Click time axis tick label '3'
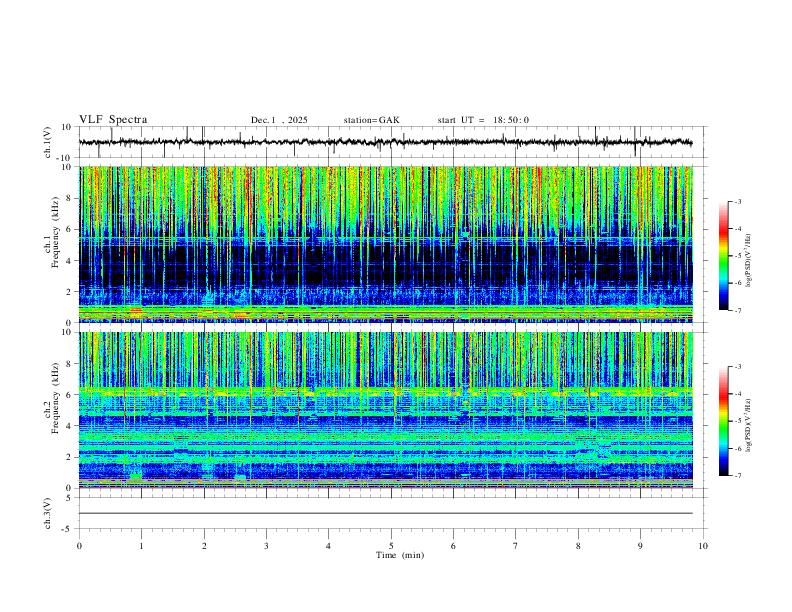This screenshot has width=792, height=612. pyautogui.click(x=266, y=546)
